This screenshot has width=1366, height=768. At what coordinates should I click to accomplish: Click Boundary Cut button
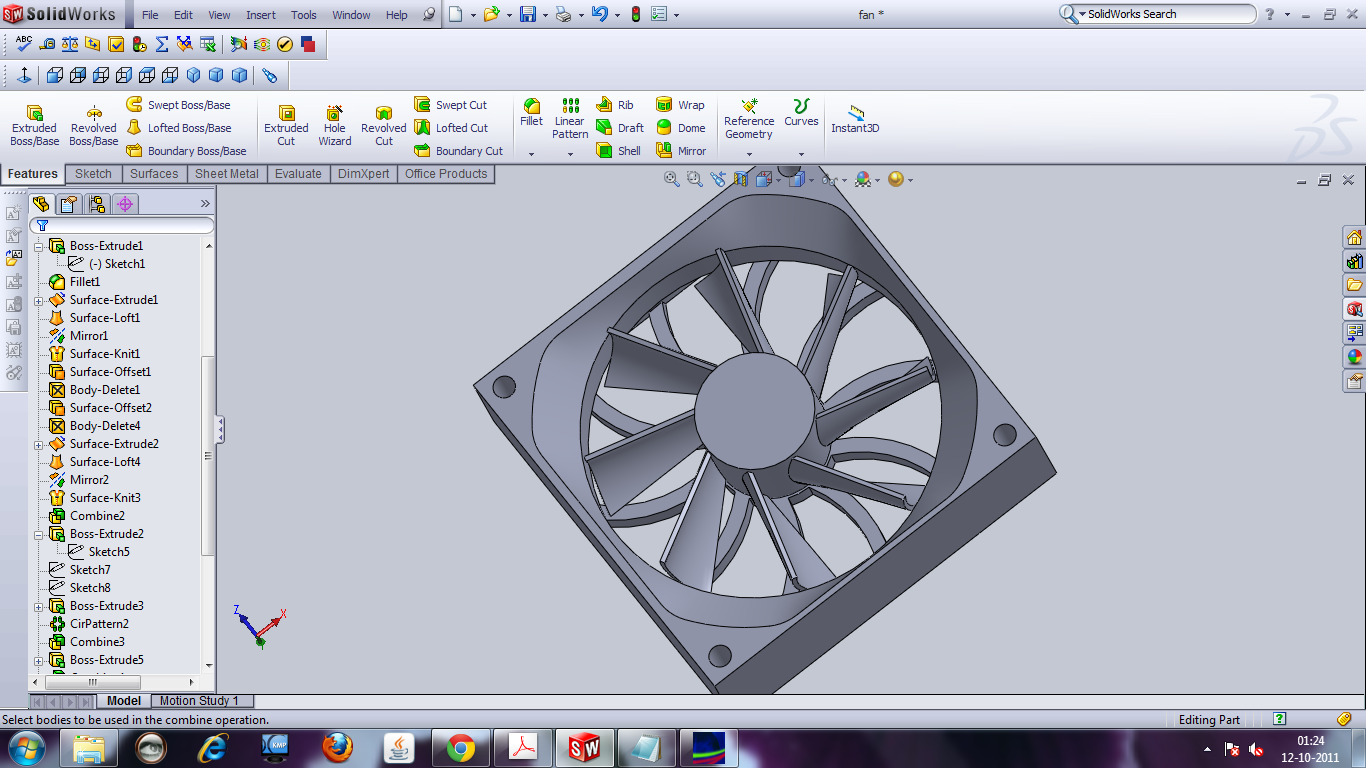pos(458,151)
